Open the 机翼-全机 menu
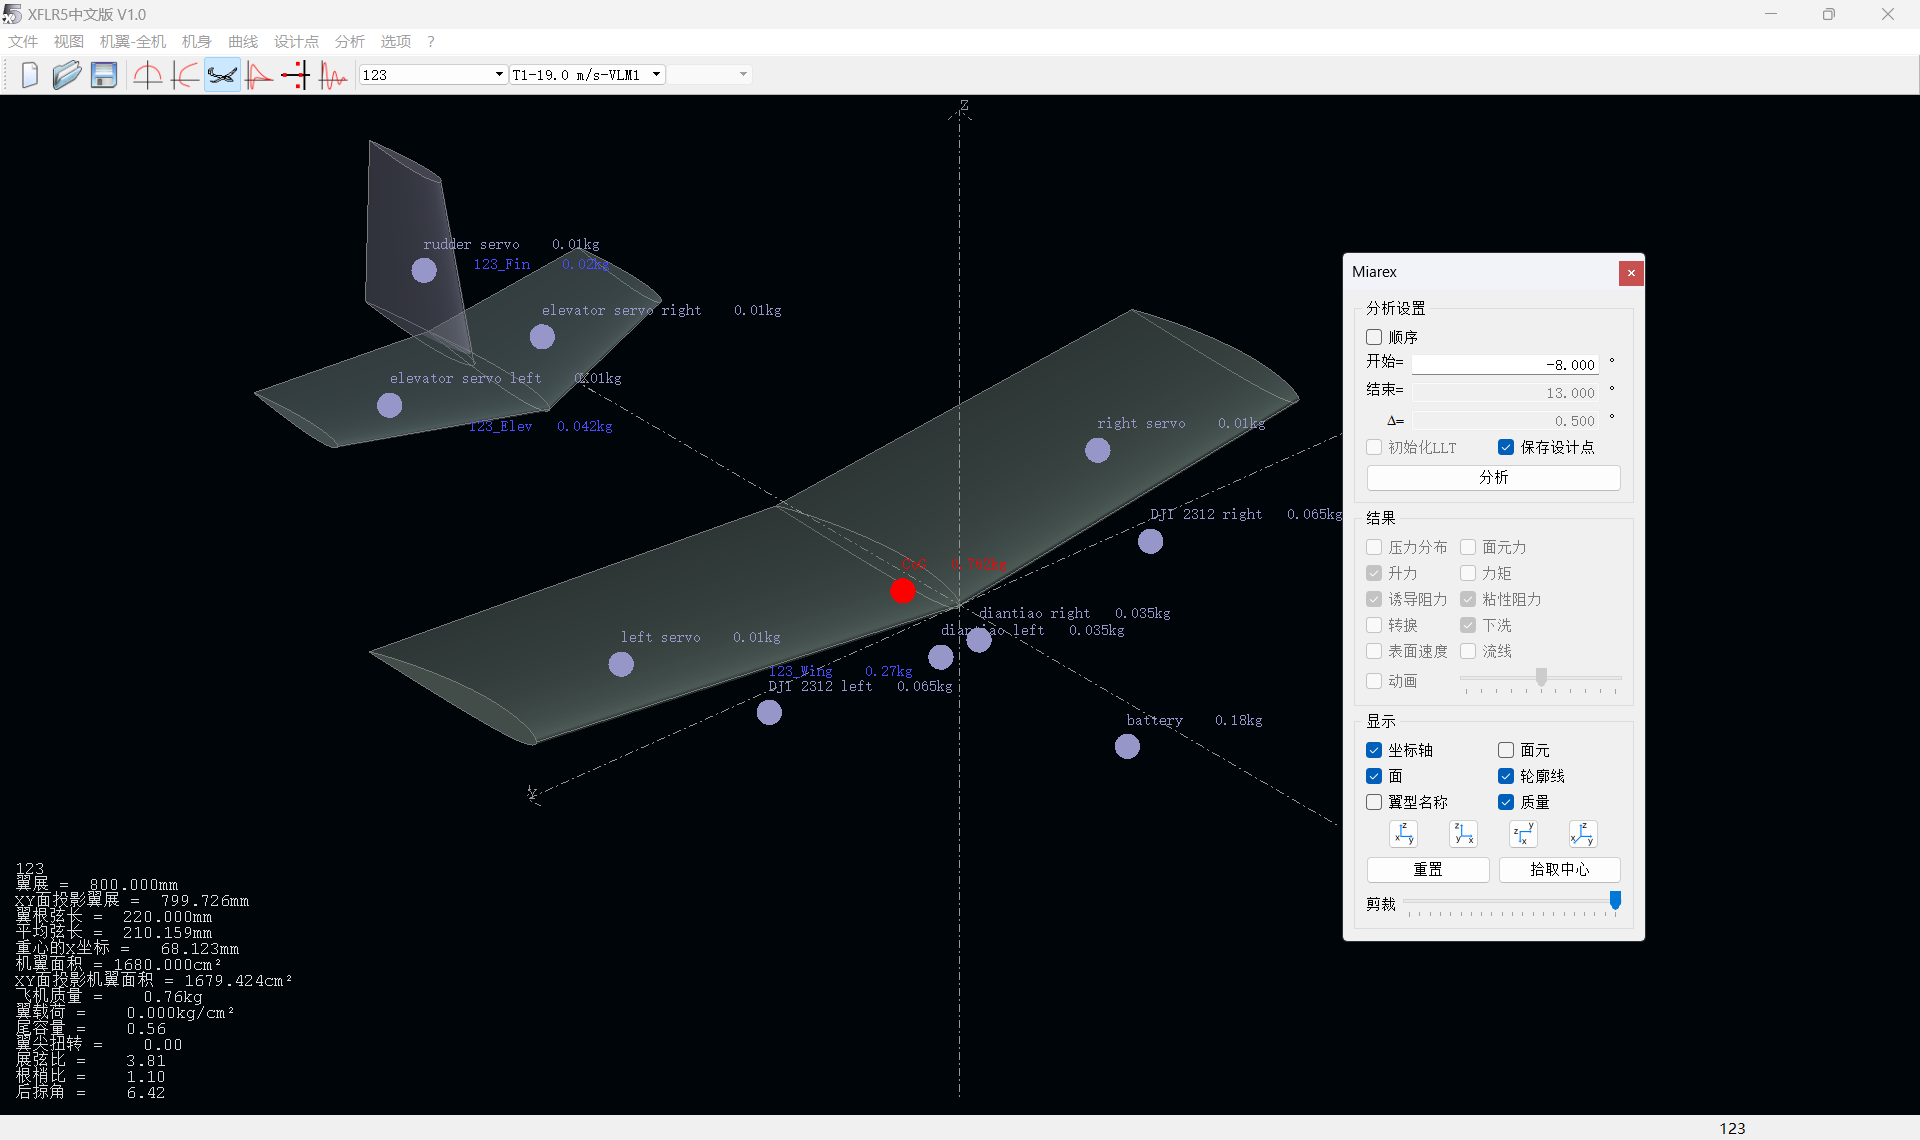This screenshot has height=1140, width=1920. point(133,41)
